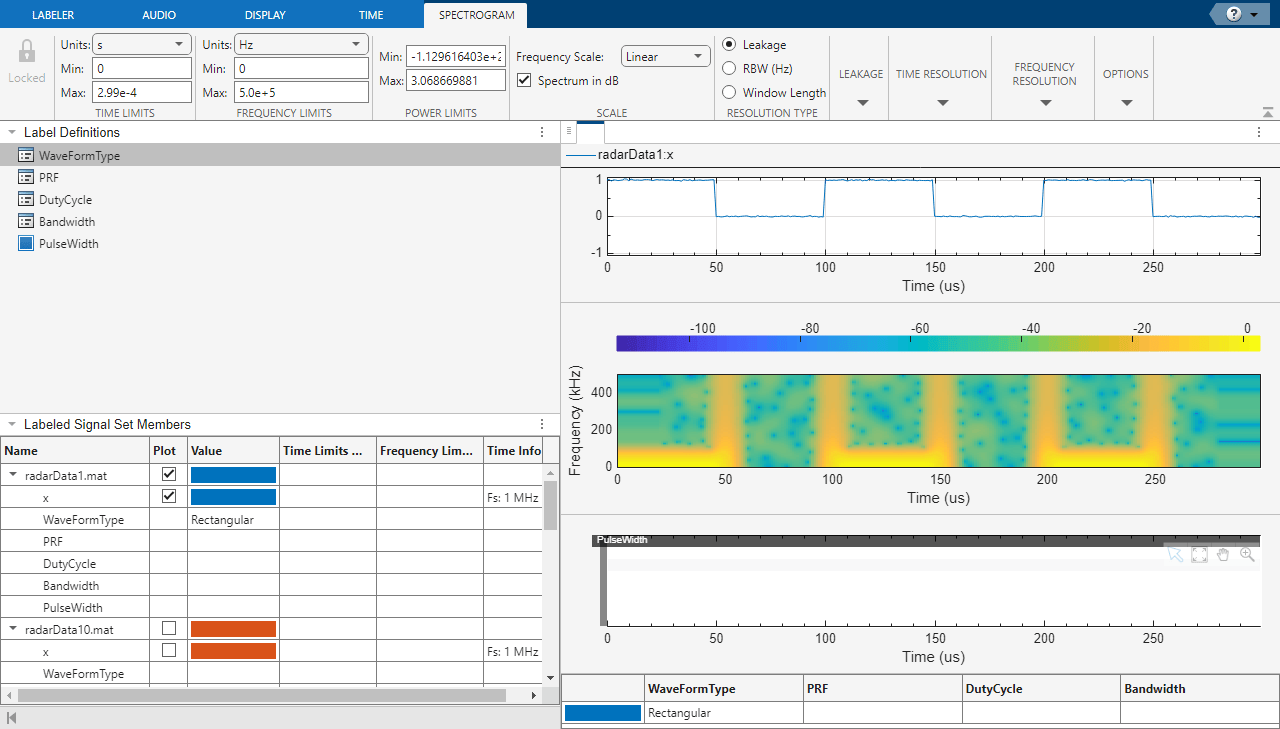
Task: Open Labeled Signal Set Members options menu
Action: tap(542, 425)
